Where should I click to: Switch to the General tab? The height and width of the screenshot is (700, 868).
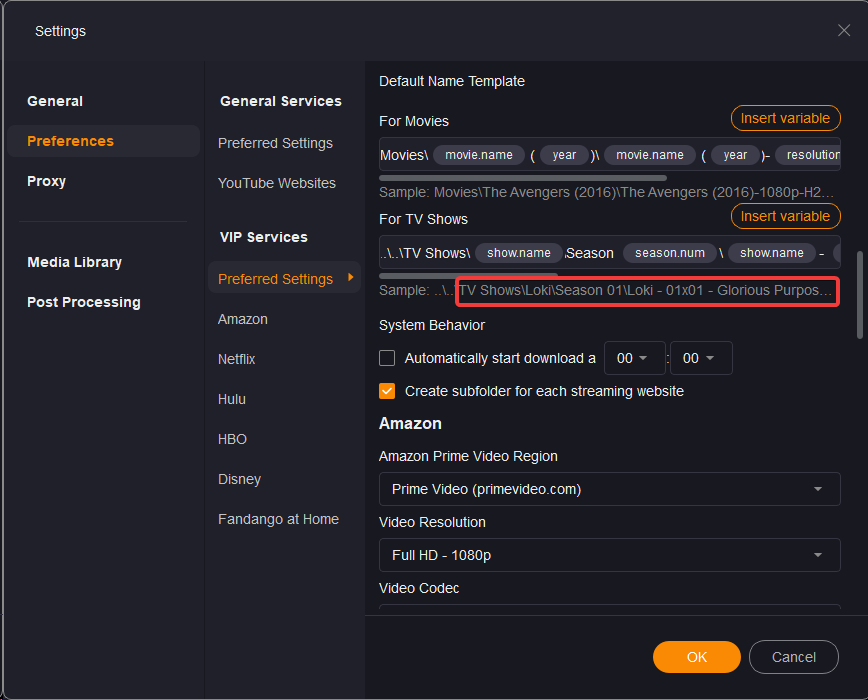55,101
